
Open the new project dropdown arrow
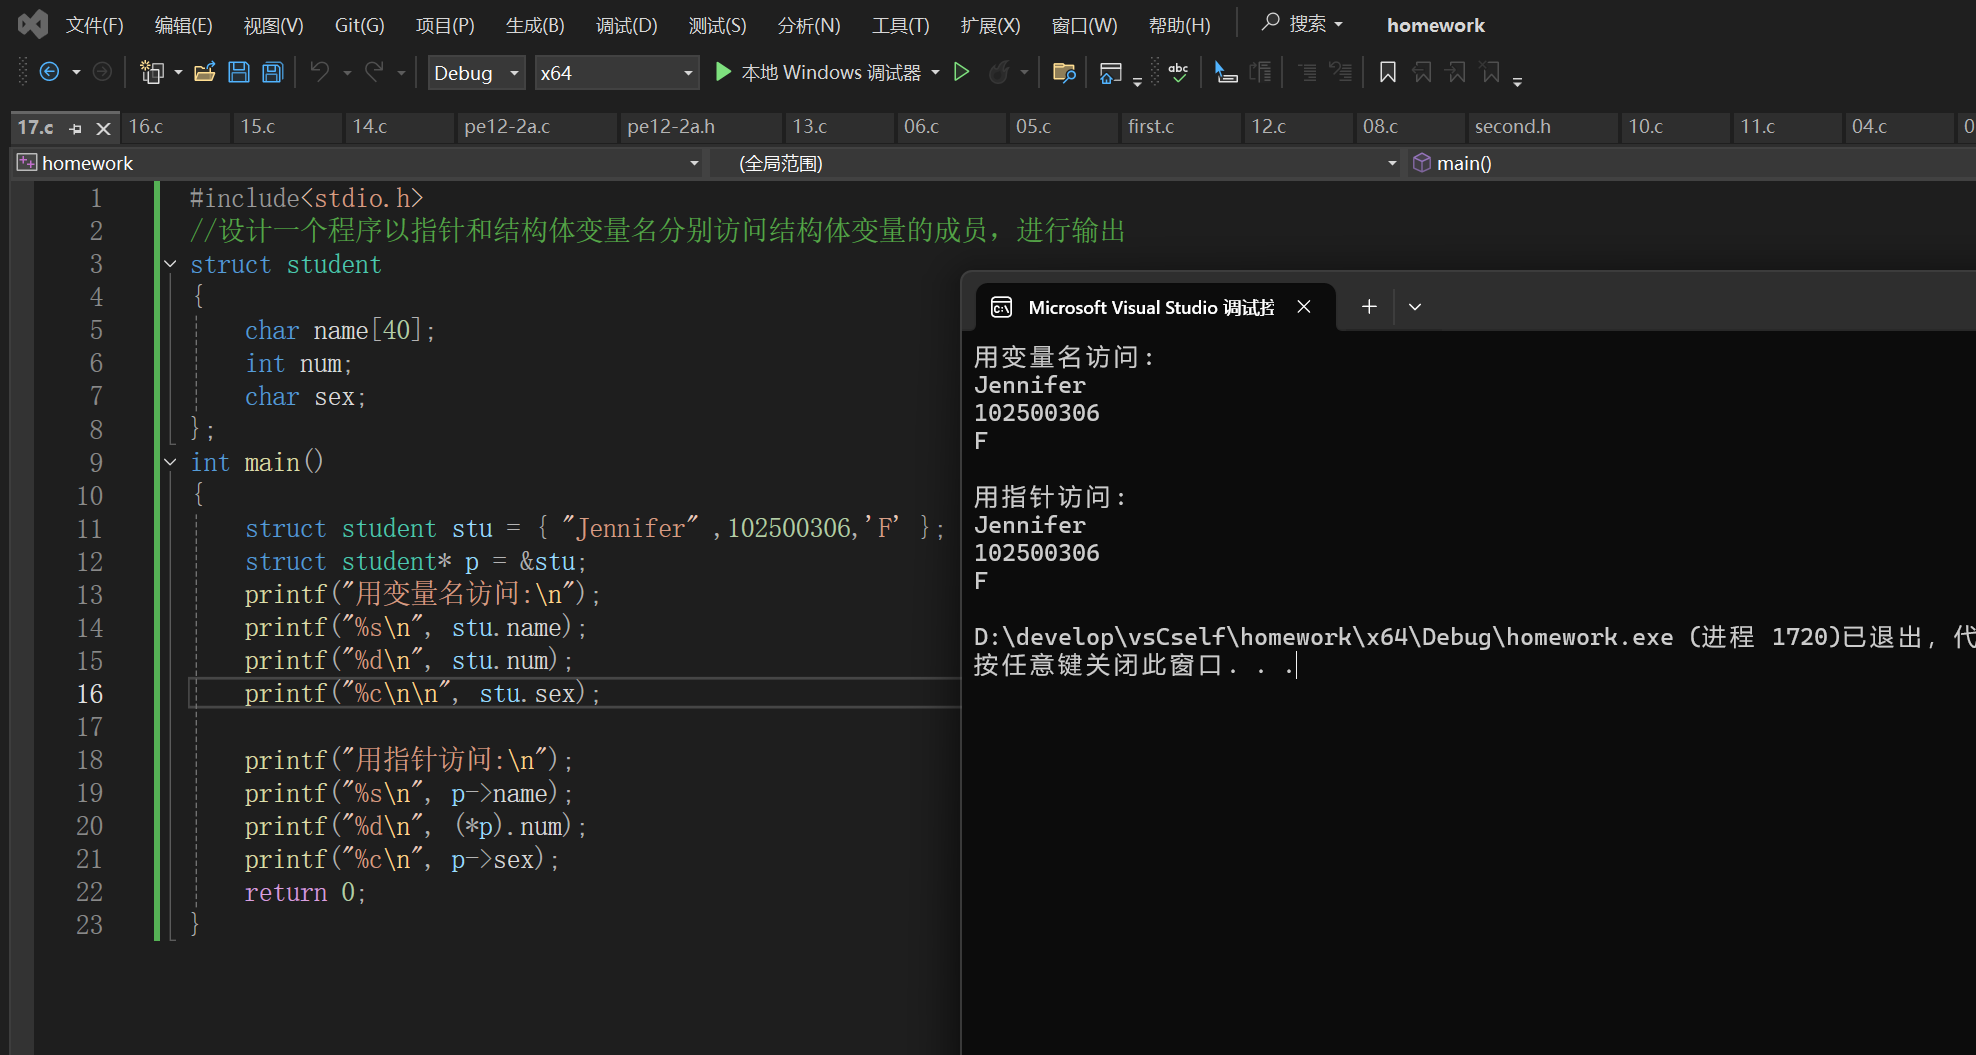tap(178, 73)
